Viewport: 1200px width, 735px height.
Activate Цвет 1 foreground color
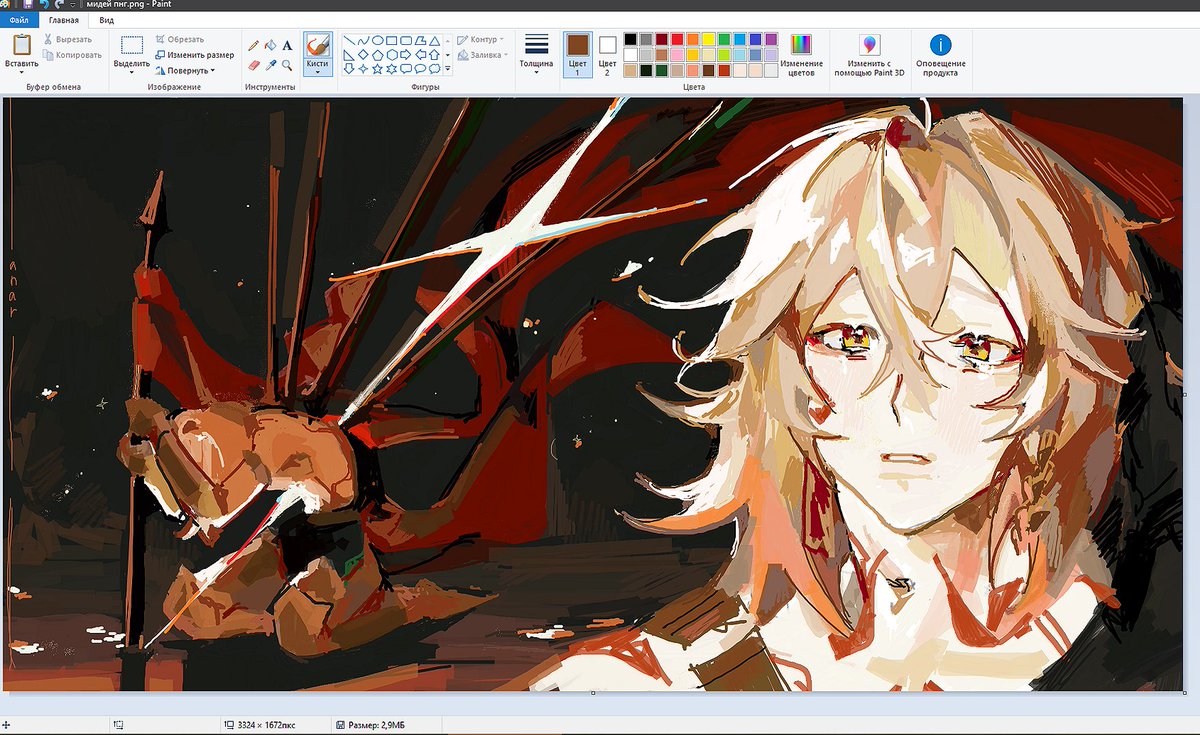(577, 54)
